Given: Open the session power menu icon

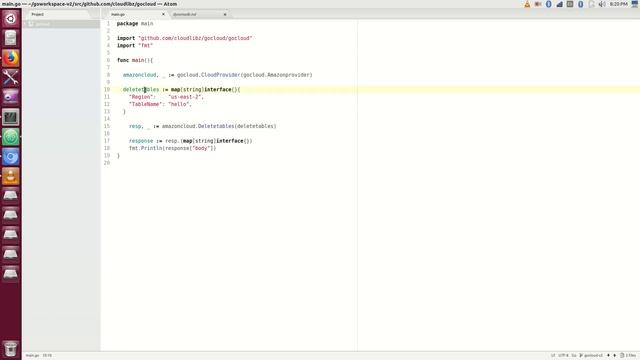Looking at the screenshot, I should [x=635, y=4].
